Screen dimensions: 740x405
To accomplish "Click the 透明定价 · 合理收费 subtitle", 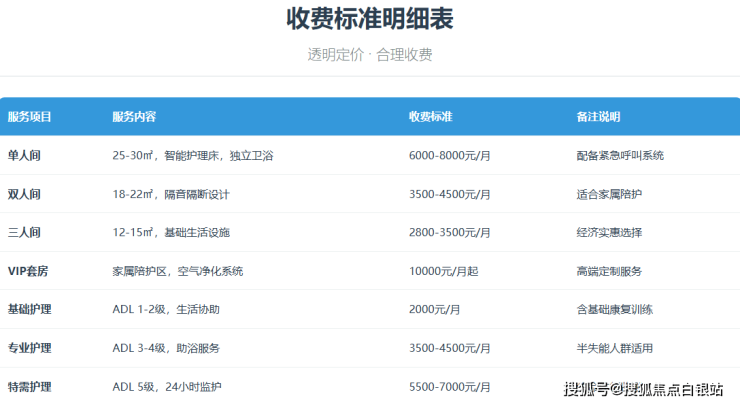I will [x=369, y=55].
